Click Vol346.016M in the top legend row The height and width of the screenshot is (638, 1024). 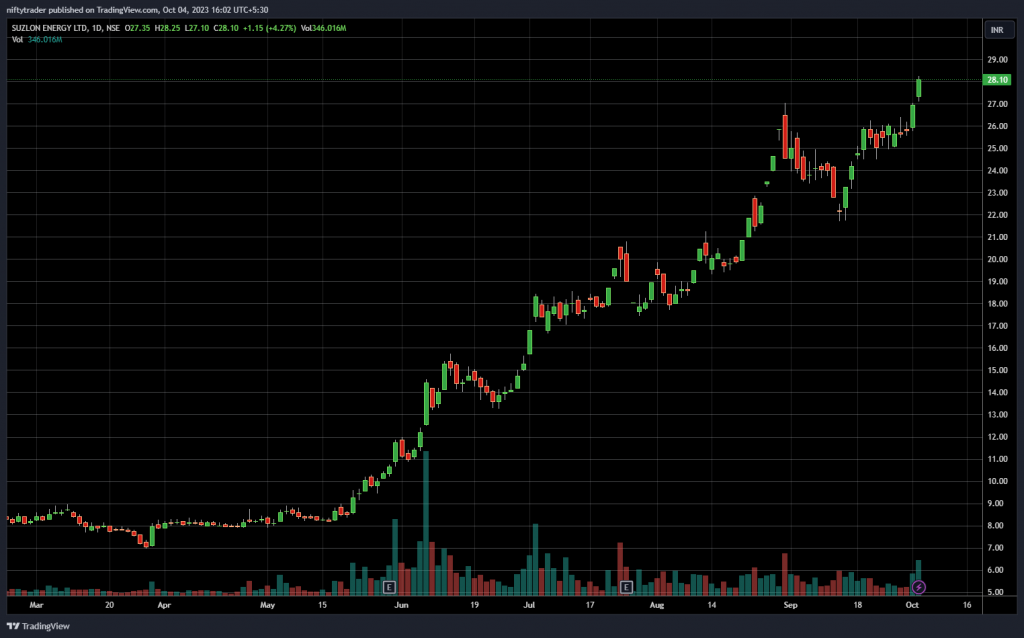point(323,28)
